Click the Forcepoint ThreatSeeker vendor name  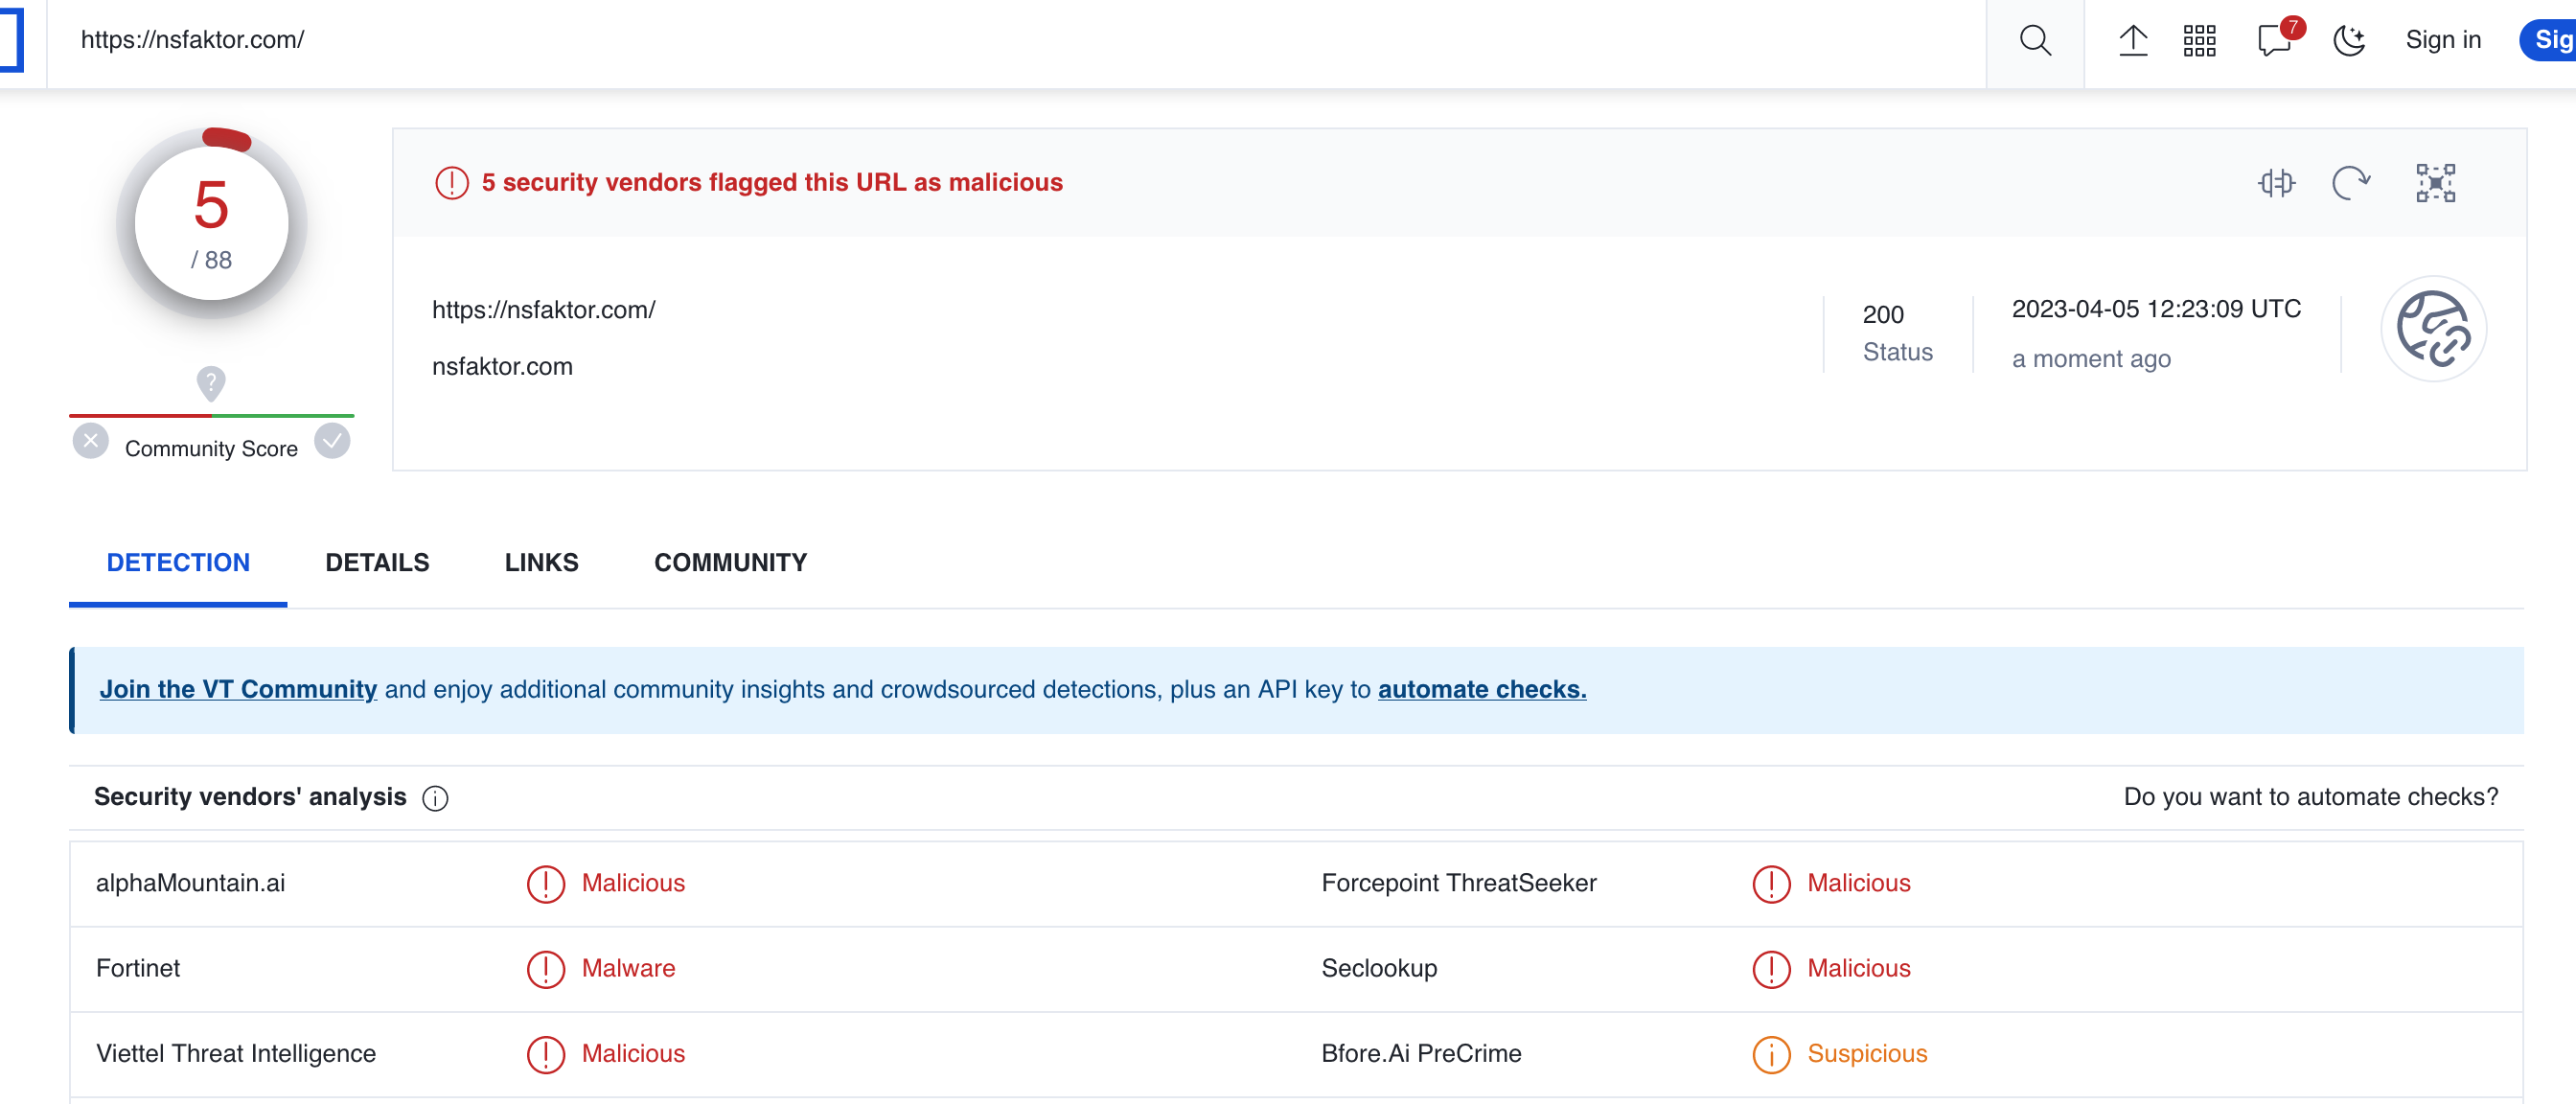tap(1458, 883)
